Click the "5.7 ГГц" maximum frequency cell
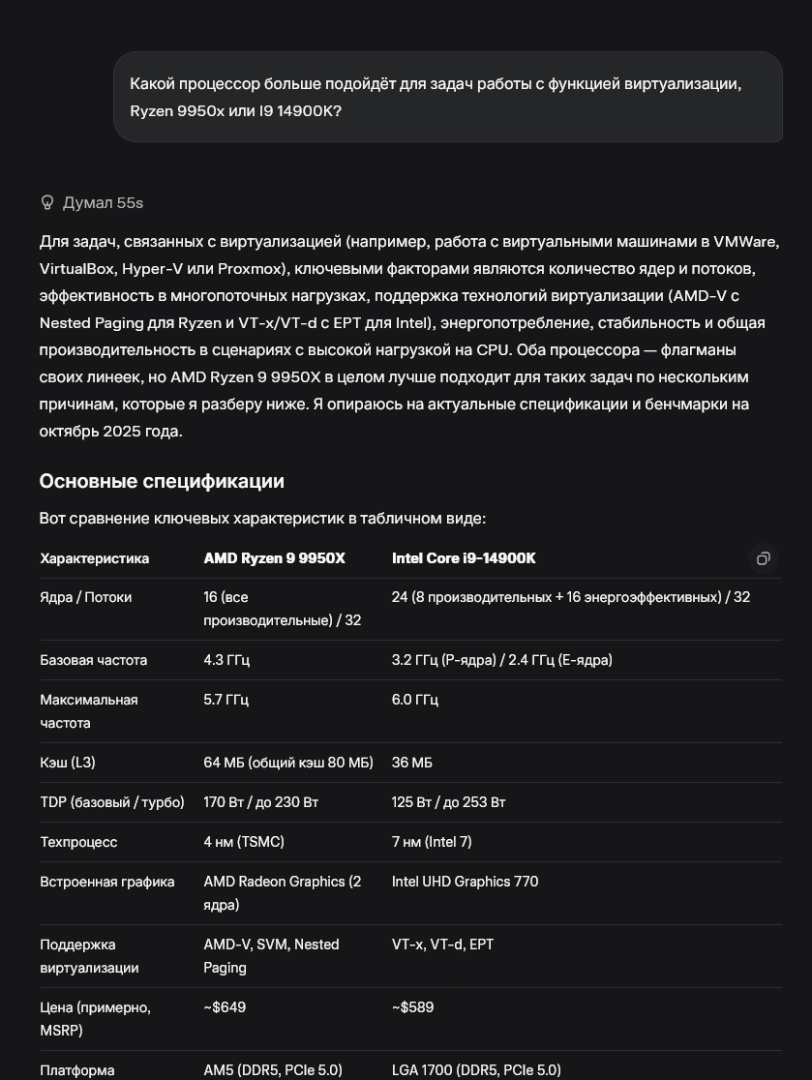This screenshot has width=812, height=1080. point(226,700)
